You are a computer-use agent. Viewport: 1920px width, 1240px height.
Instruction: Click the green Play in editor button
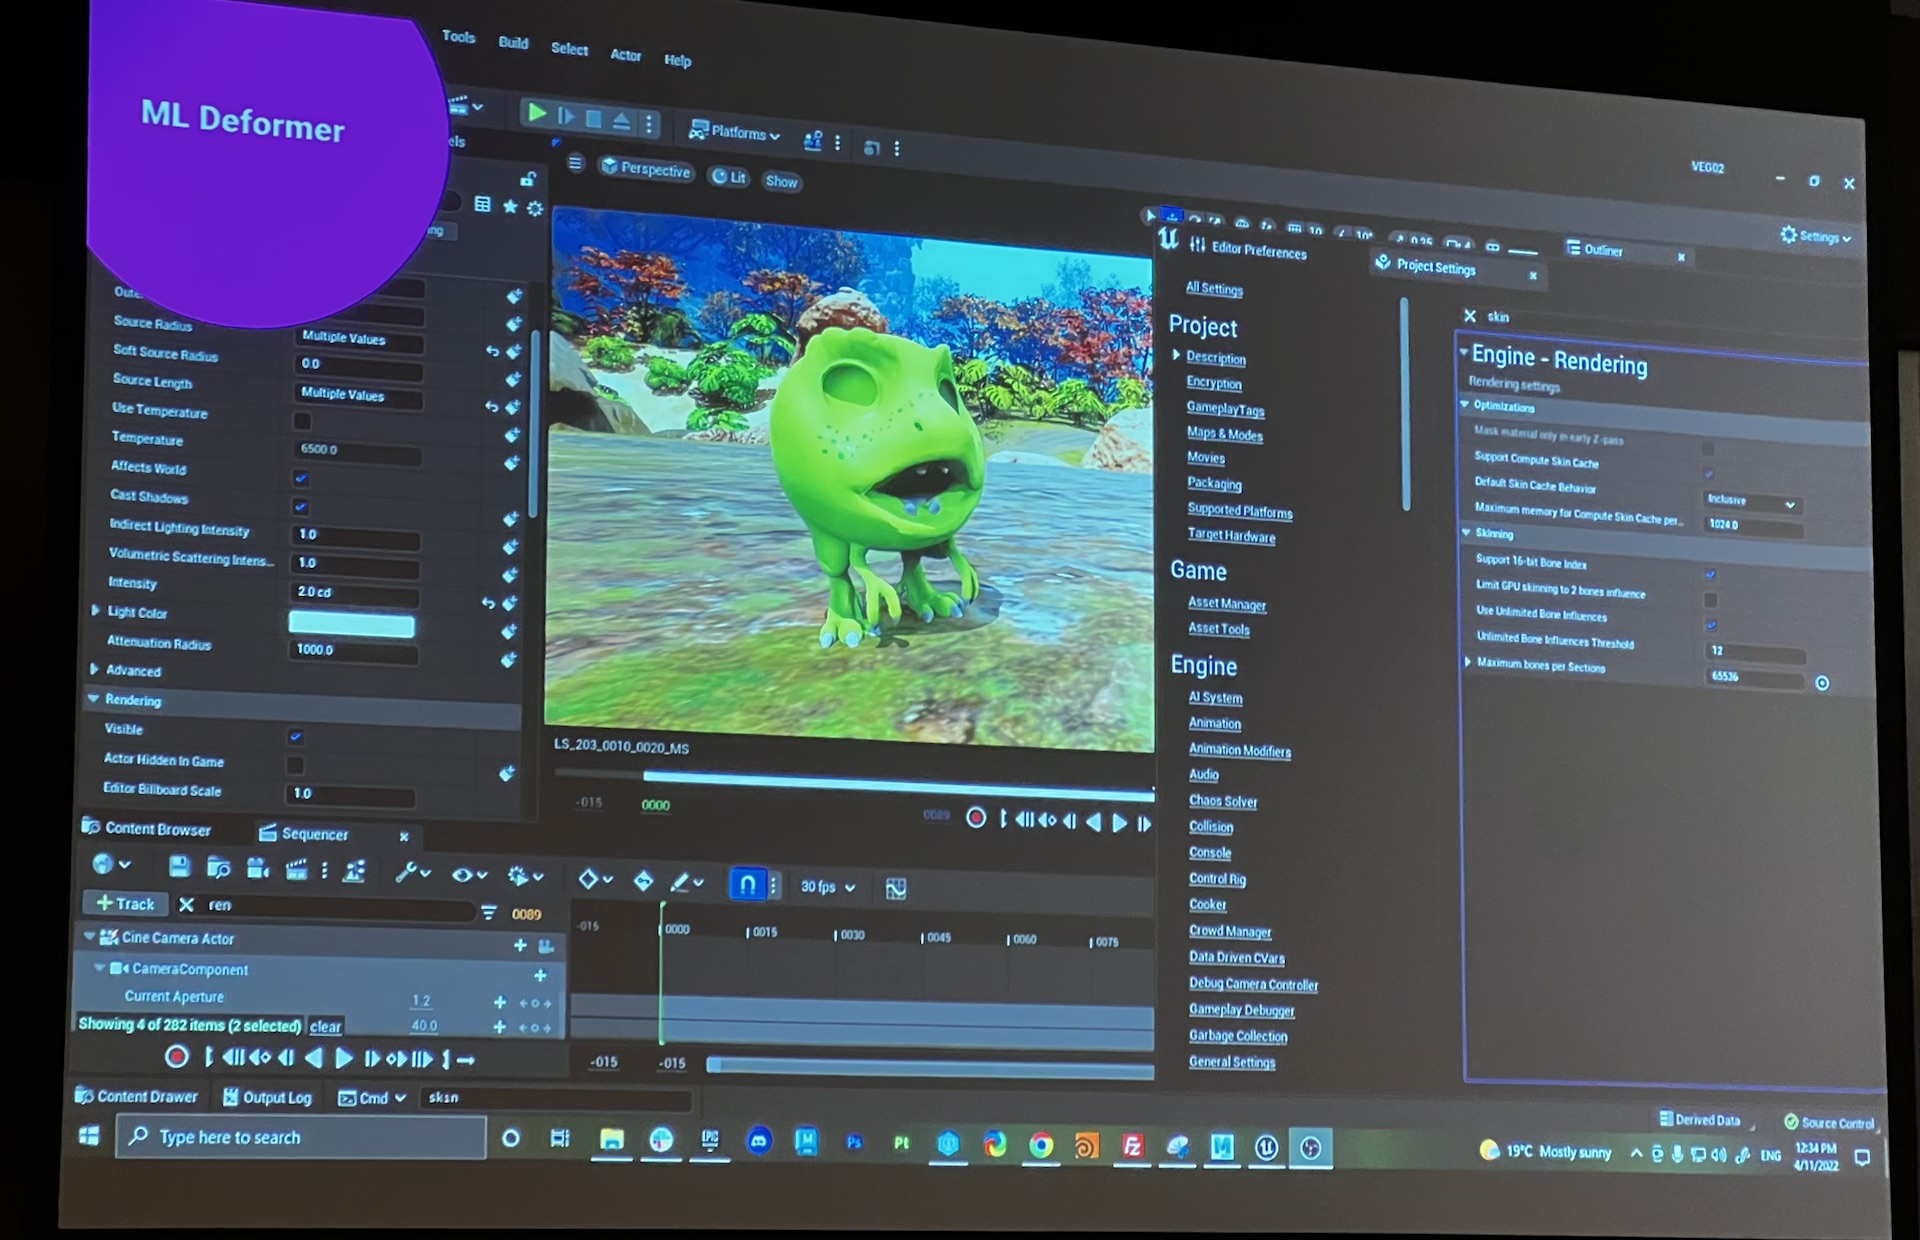point(537,113)
